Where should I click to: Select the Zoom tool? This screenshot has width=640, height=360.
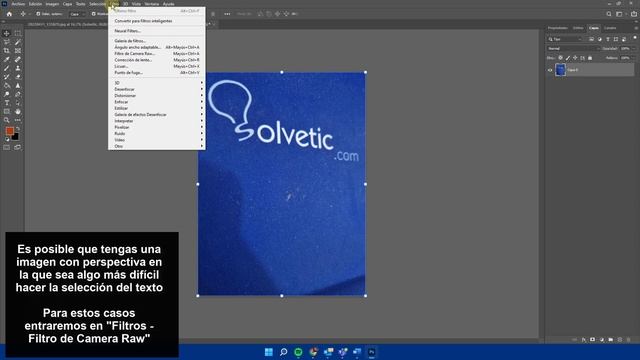(x=7, y=120)
